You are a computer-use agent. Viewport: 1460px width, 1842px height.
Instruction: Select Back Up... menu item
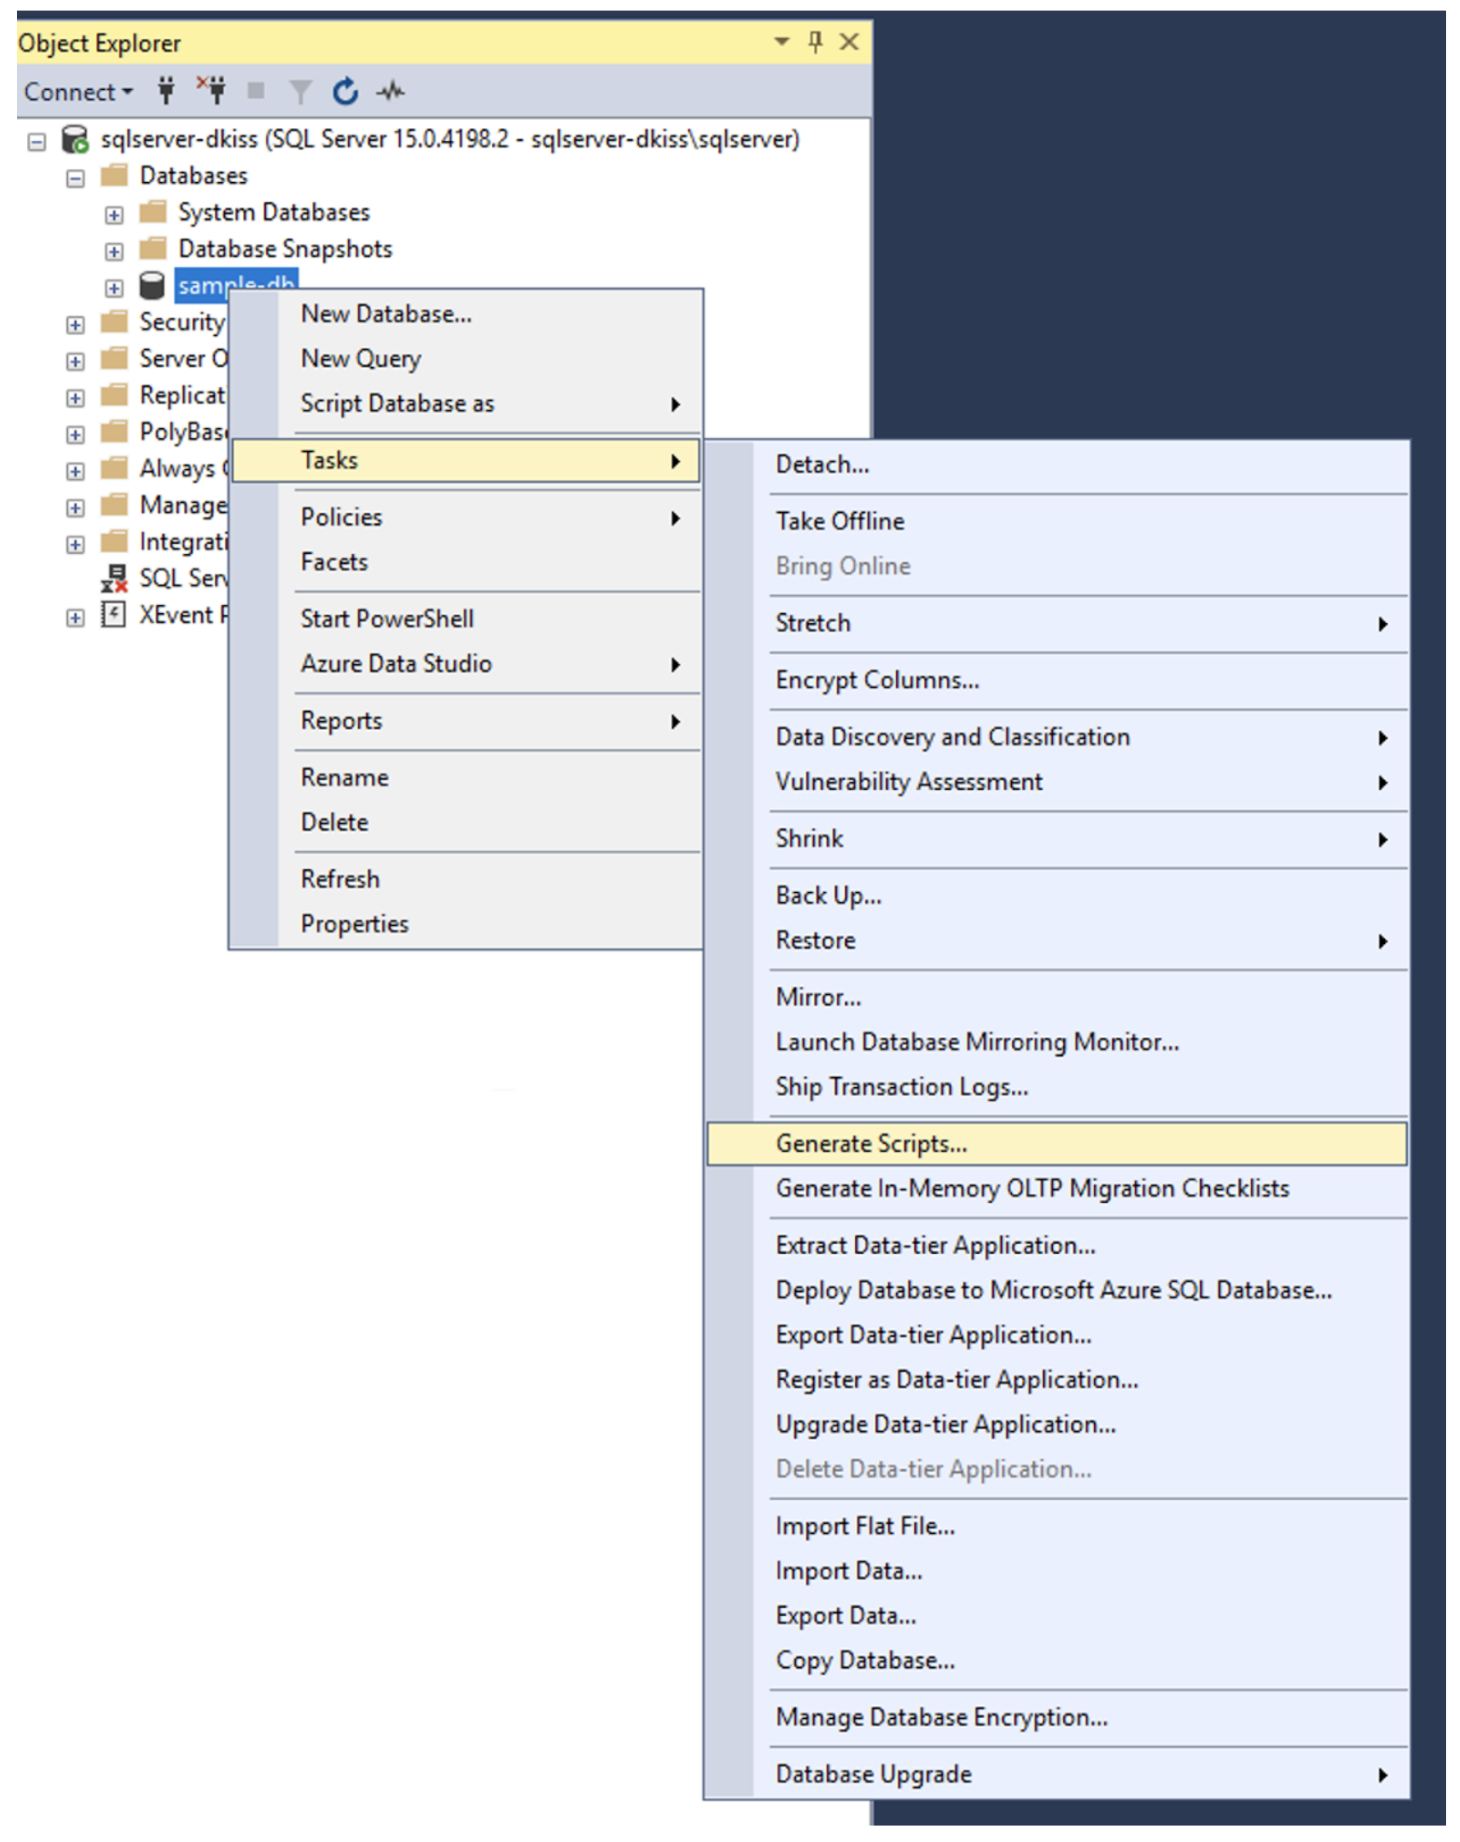coord(1057,896)
